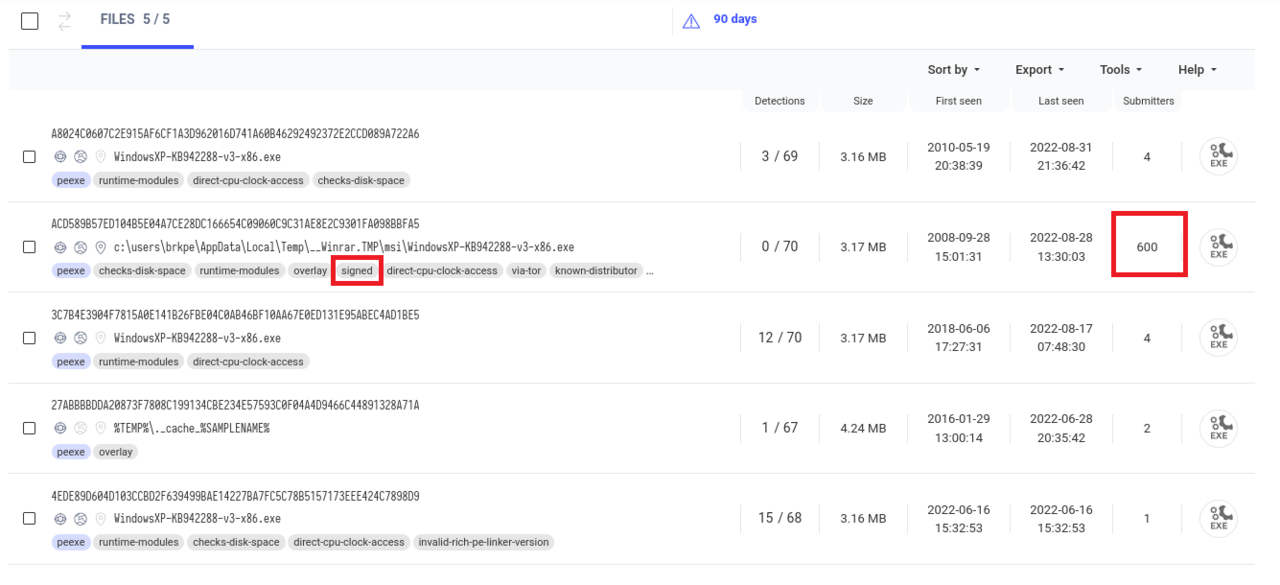Screen dimensions: 1280x585
Task: Click the second round icon in the 3C7B4E3904 row
Action: tap(80, 338)
